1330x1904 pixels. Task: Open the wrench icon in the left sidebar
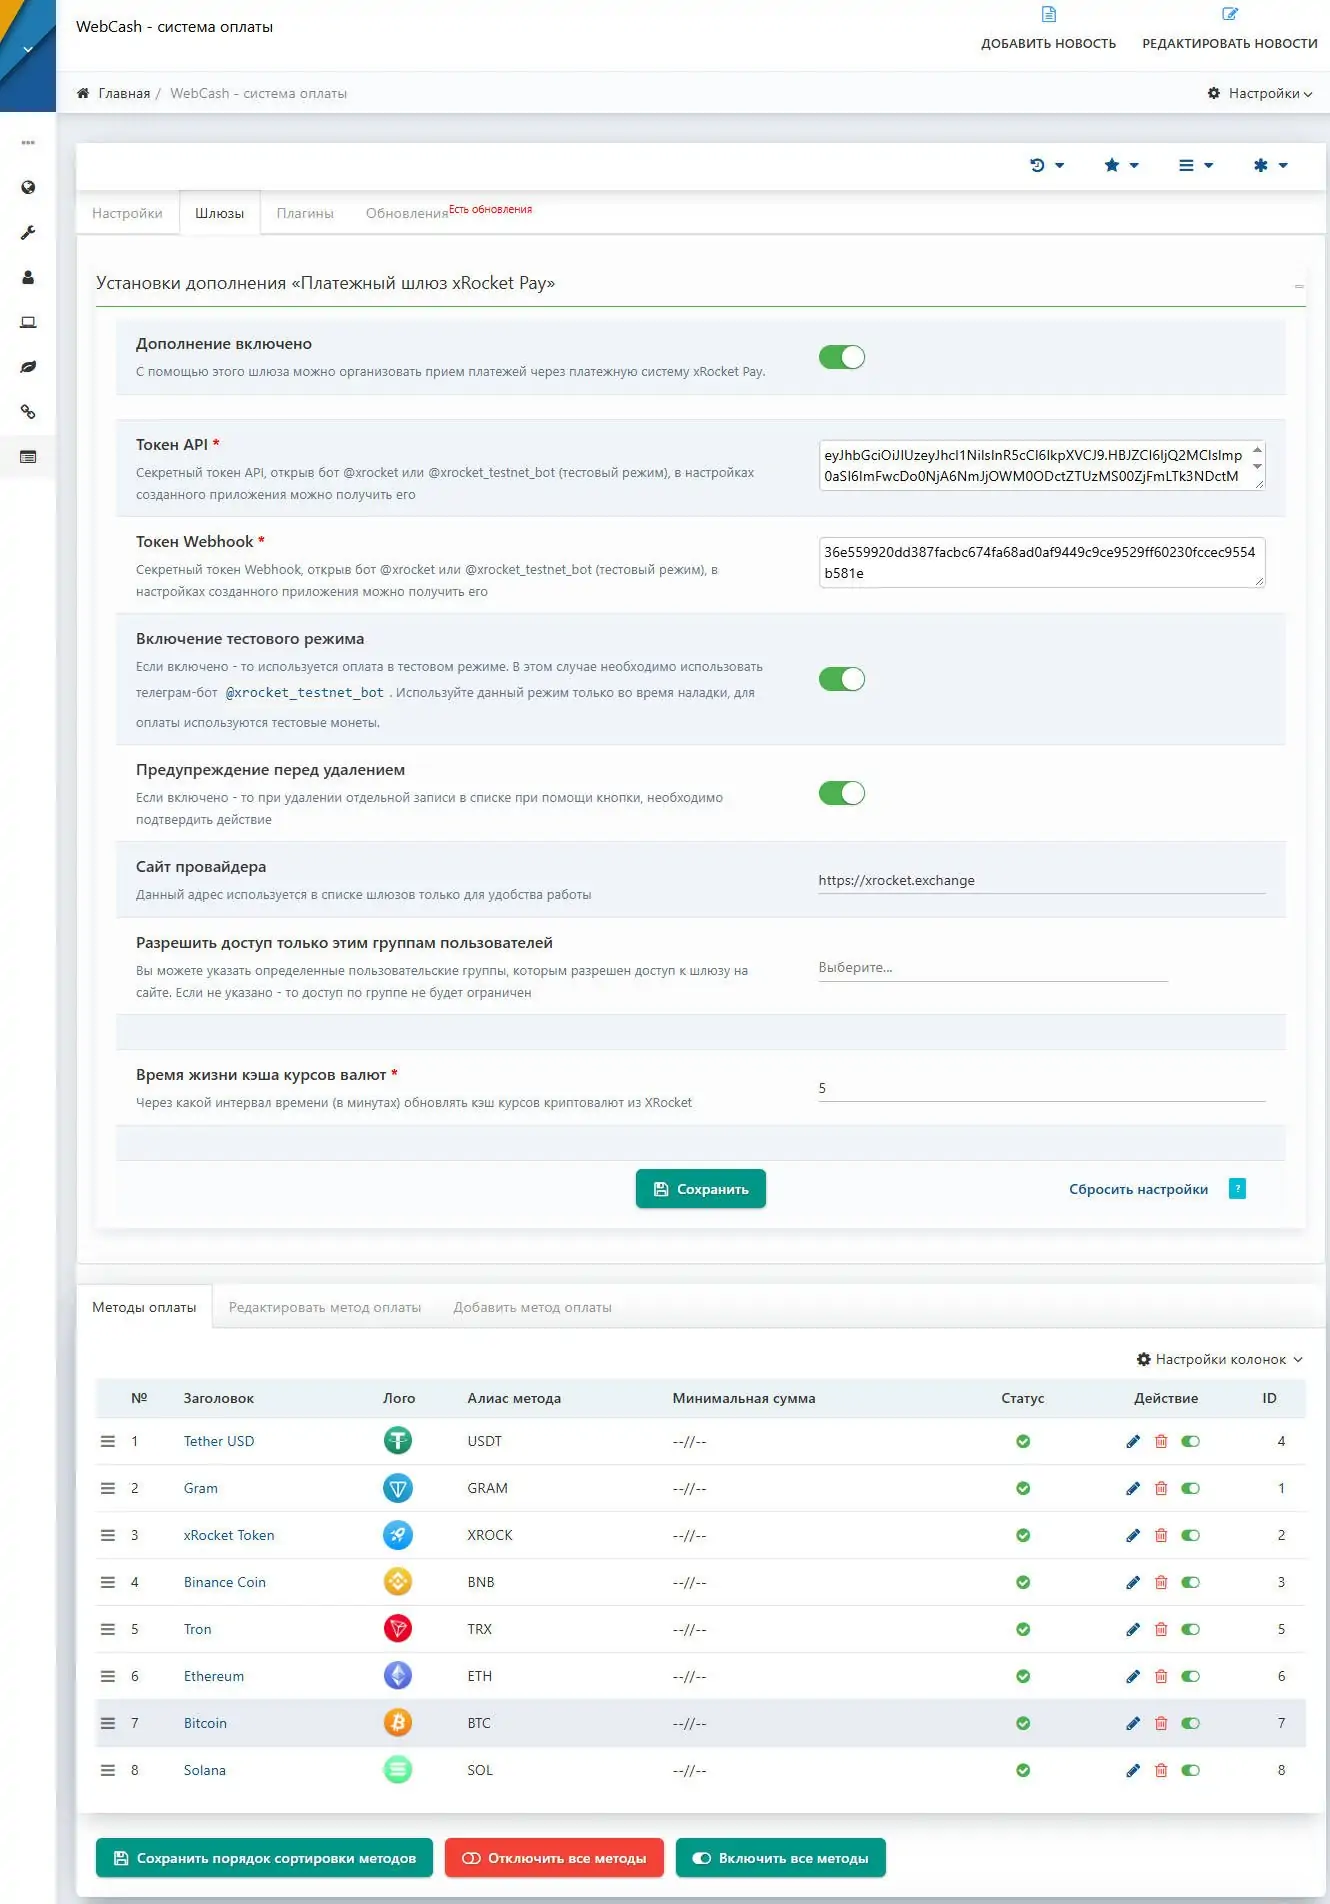(28, 233)
